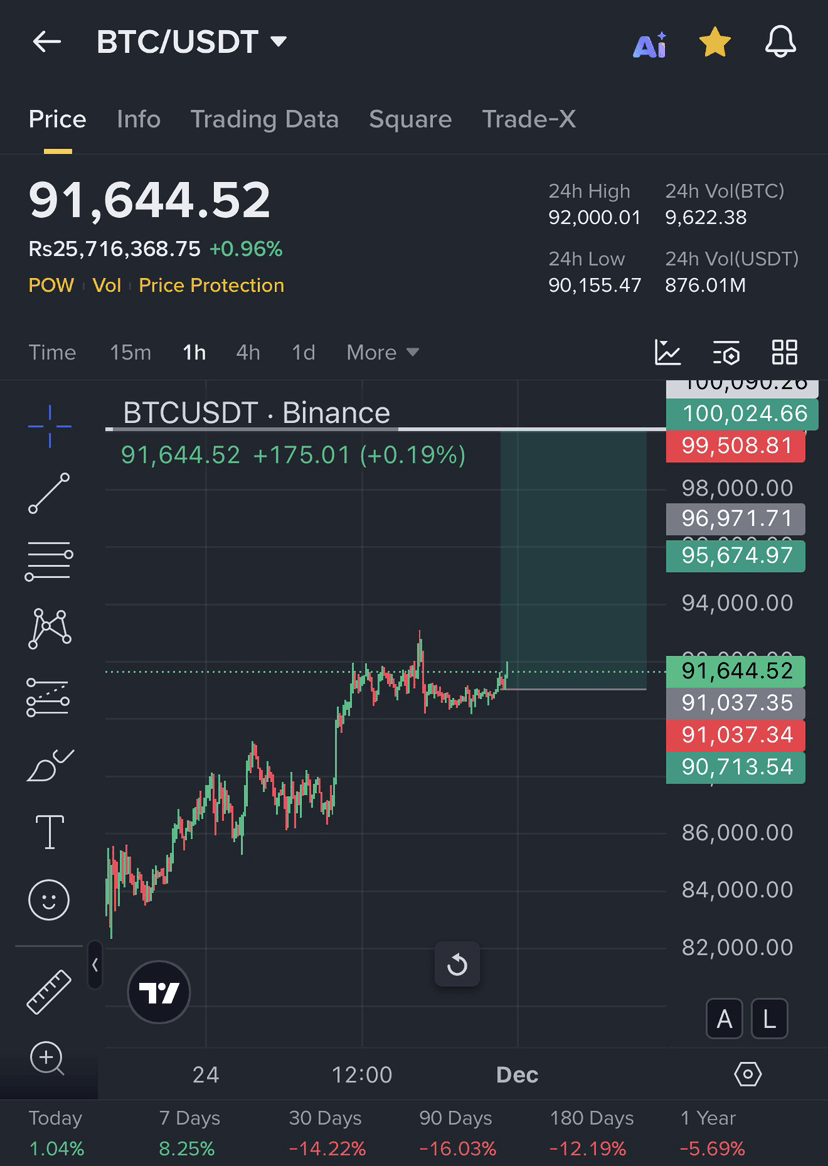Tap the TradingView logo button

[159, 993]
